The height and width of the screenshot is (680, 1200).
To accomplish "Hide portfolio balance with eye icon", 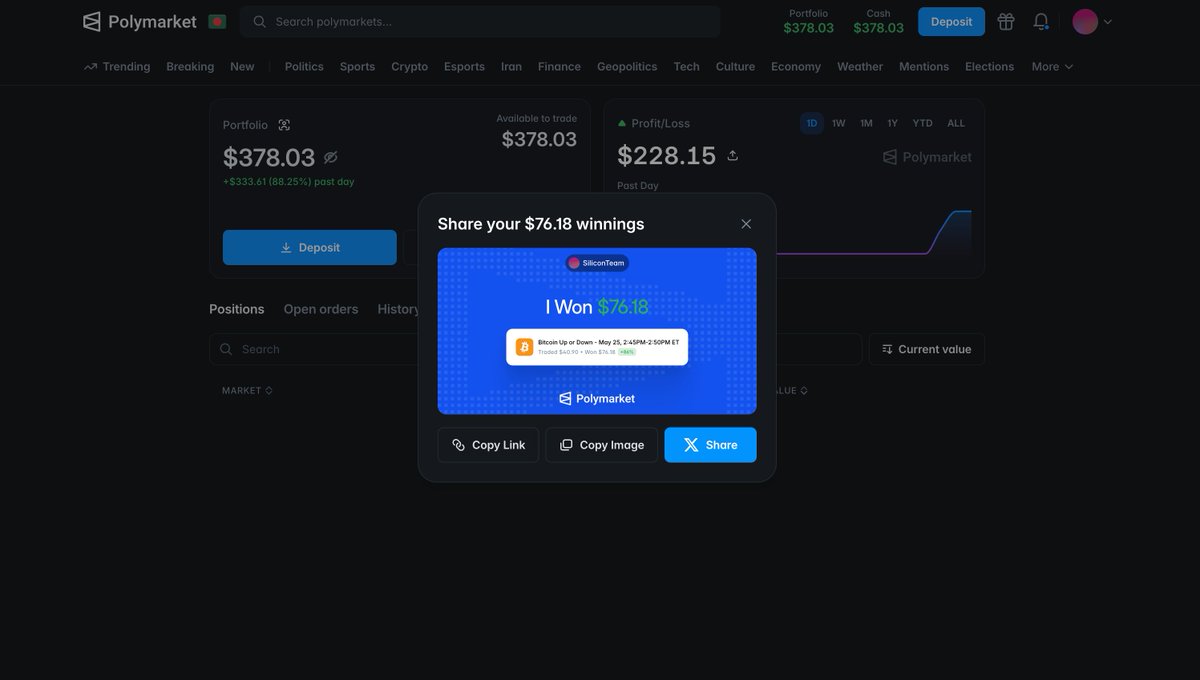I will point(331,157).
